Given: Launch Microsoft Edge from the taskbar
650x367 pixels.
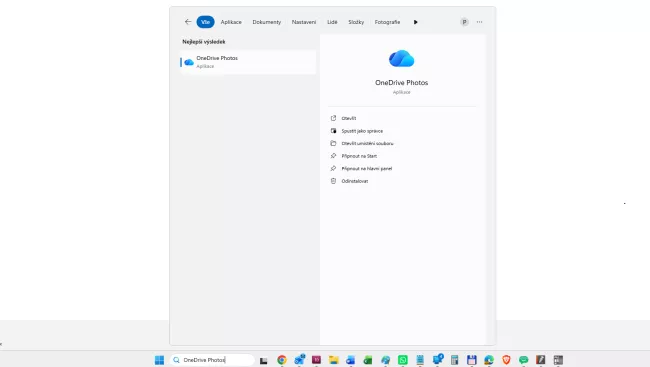Looking at the screenshot, I should (489, 360).
